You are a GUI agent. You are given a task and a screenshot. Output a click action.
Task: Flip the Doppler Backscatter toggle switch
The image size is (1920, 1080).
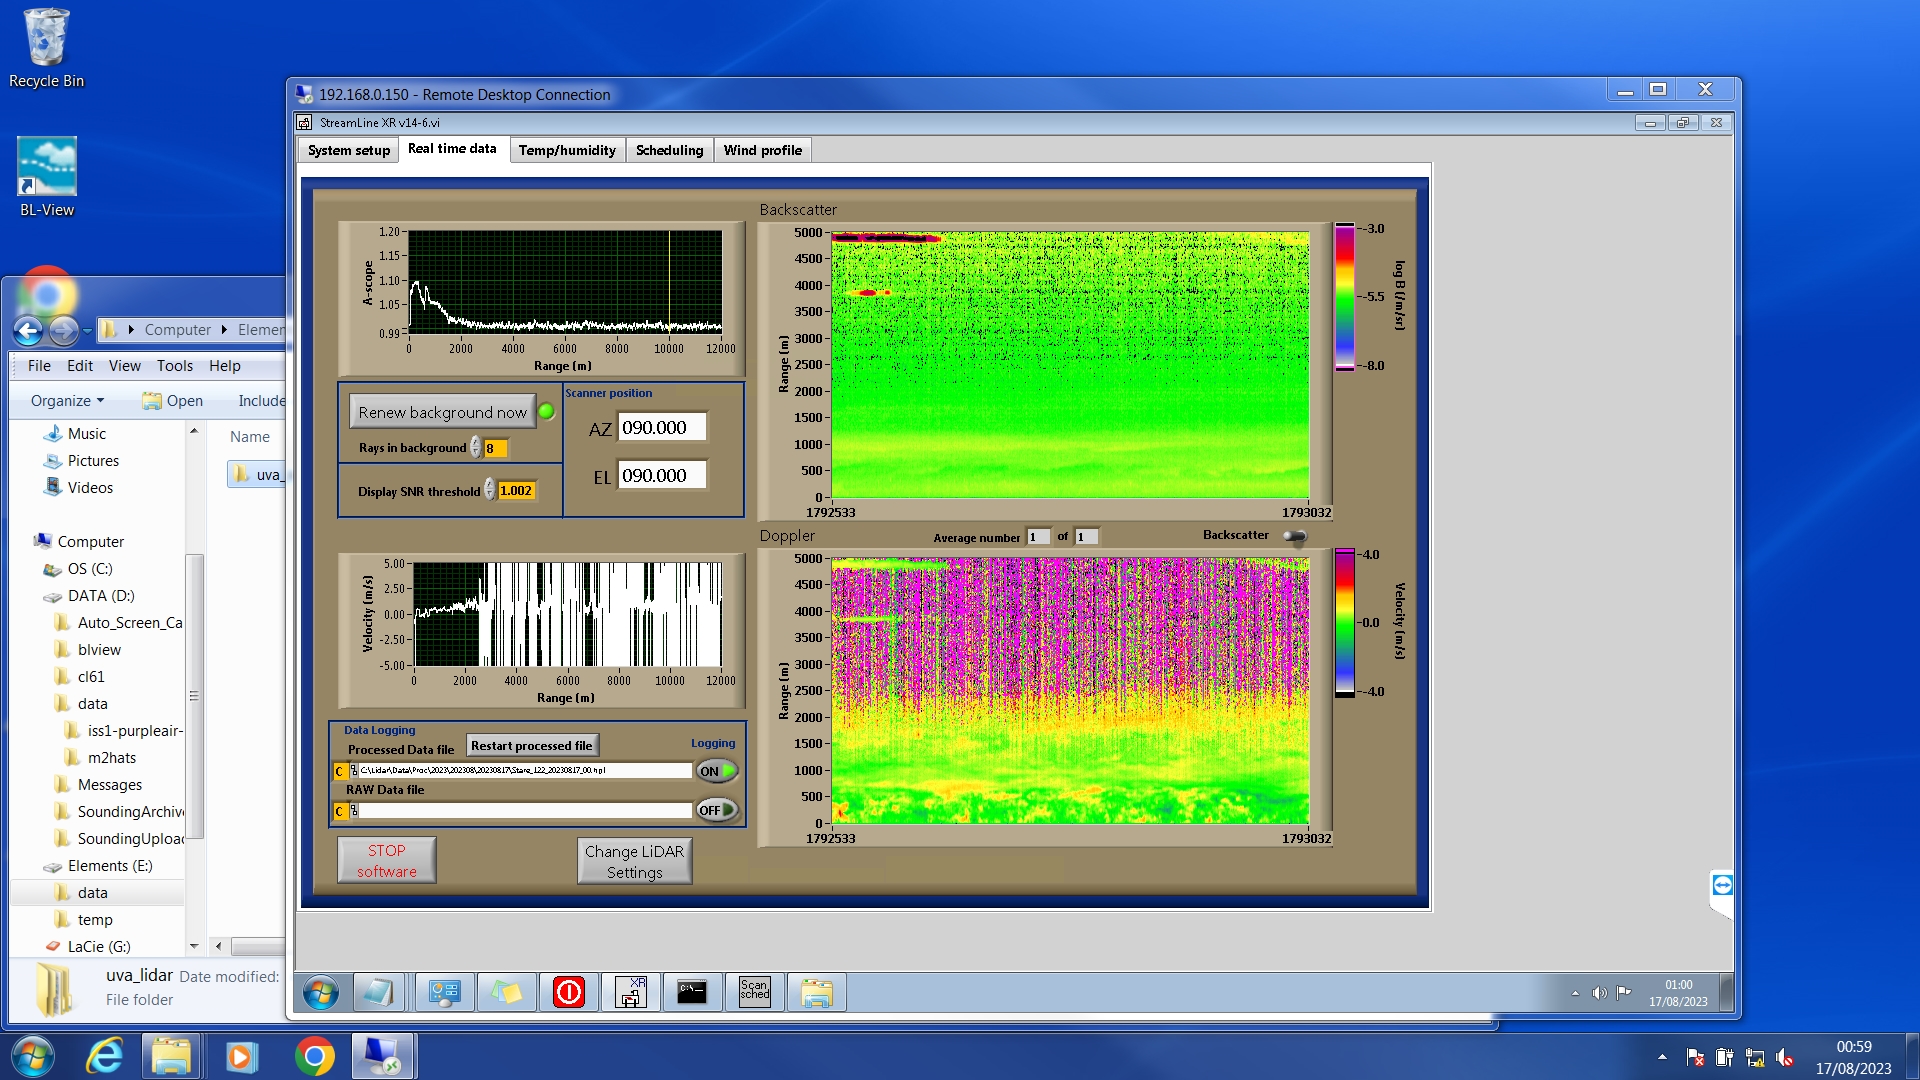click(x=1295, y=537)
